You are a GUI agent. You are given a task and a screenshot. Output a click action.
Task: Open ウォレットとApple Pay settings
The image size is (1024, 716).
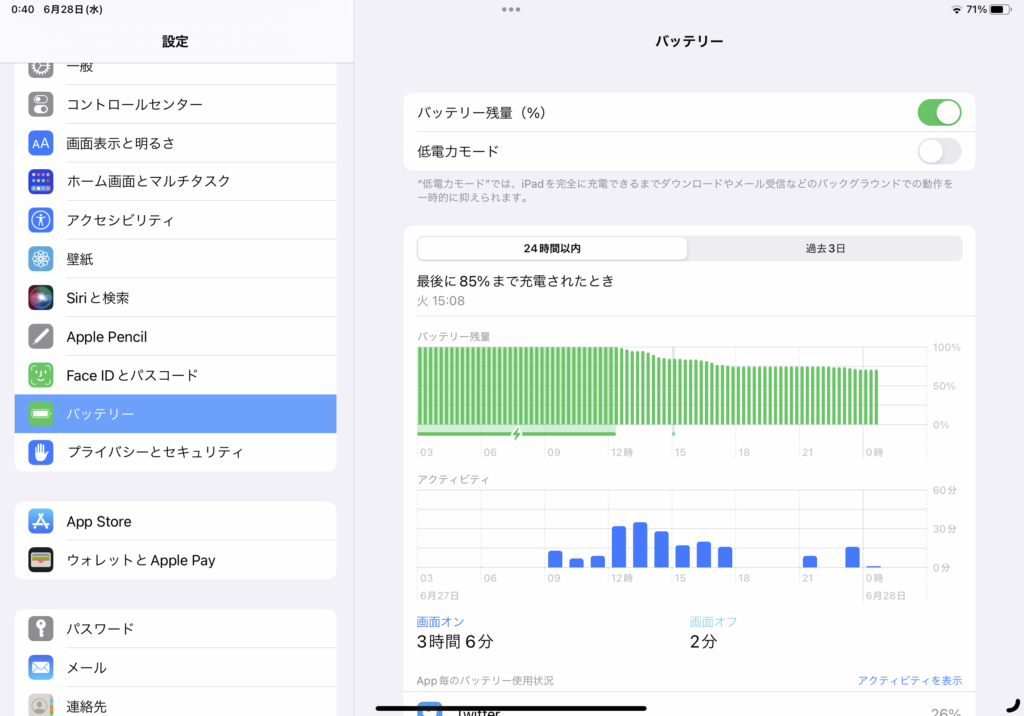(x=175, y=560)
